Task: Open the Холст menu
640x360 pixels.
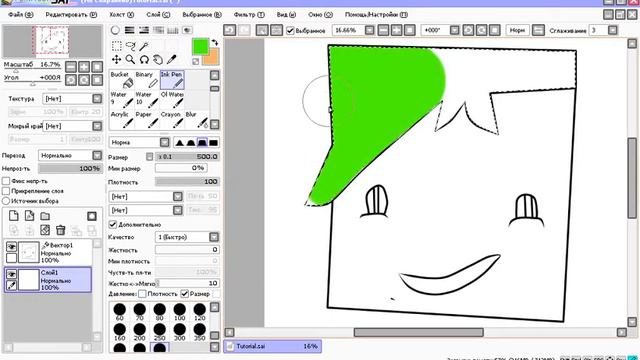Action: pyautogui.click(x=122, y=15)
